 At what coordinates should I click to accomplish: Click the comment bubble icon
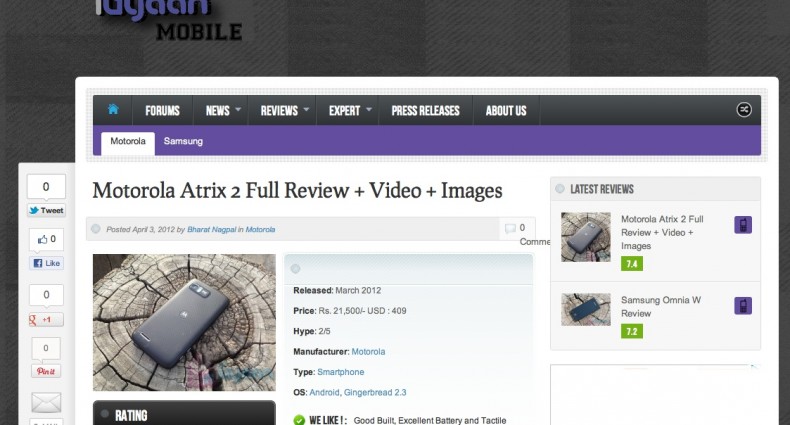click(x=511, y=228)
